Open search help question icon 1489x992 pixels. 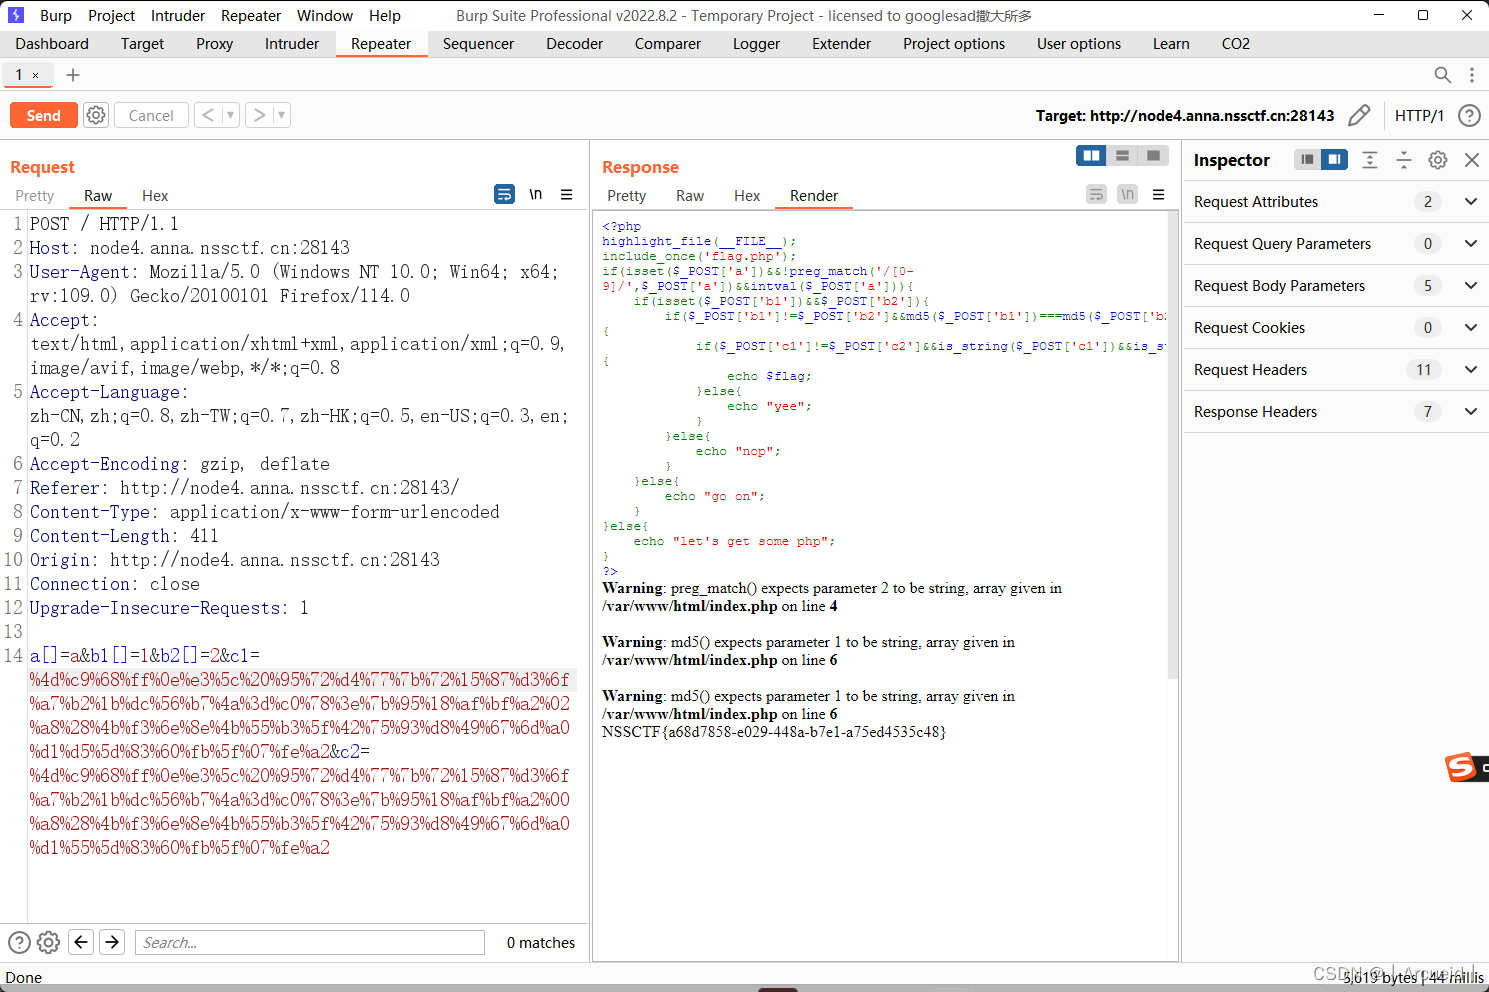pyautogui.click(x=19, y=942)
